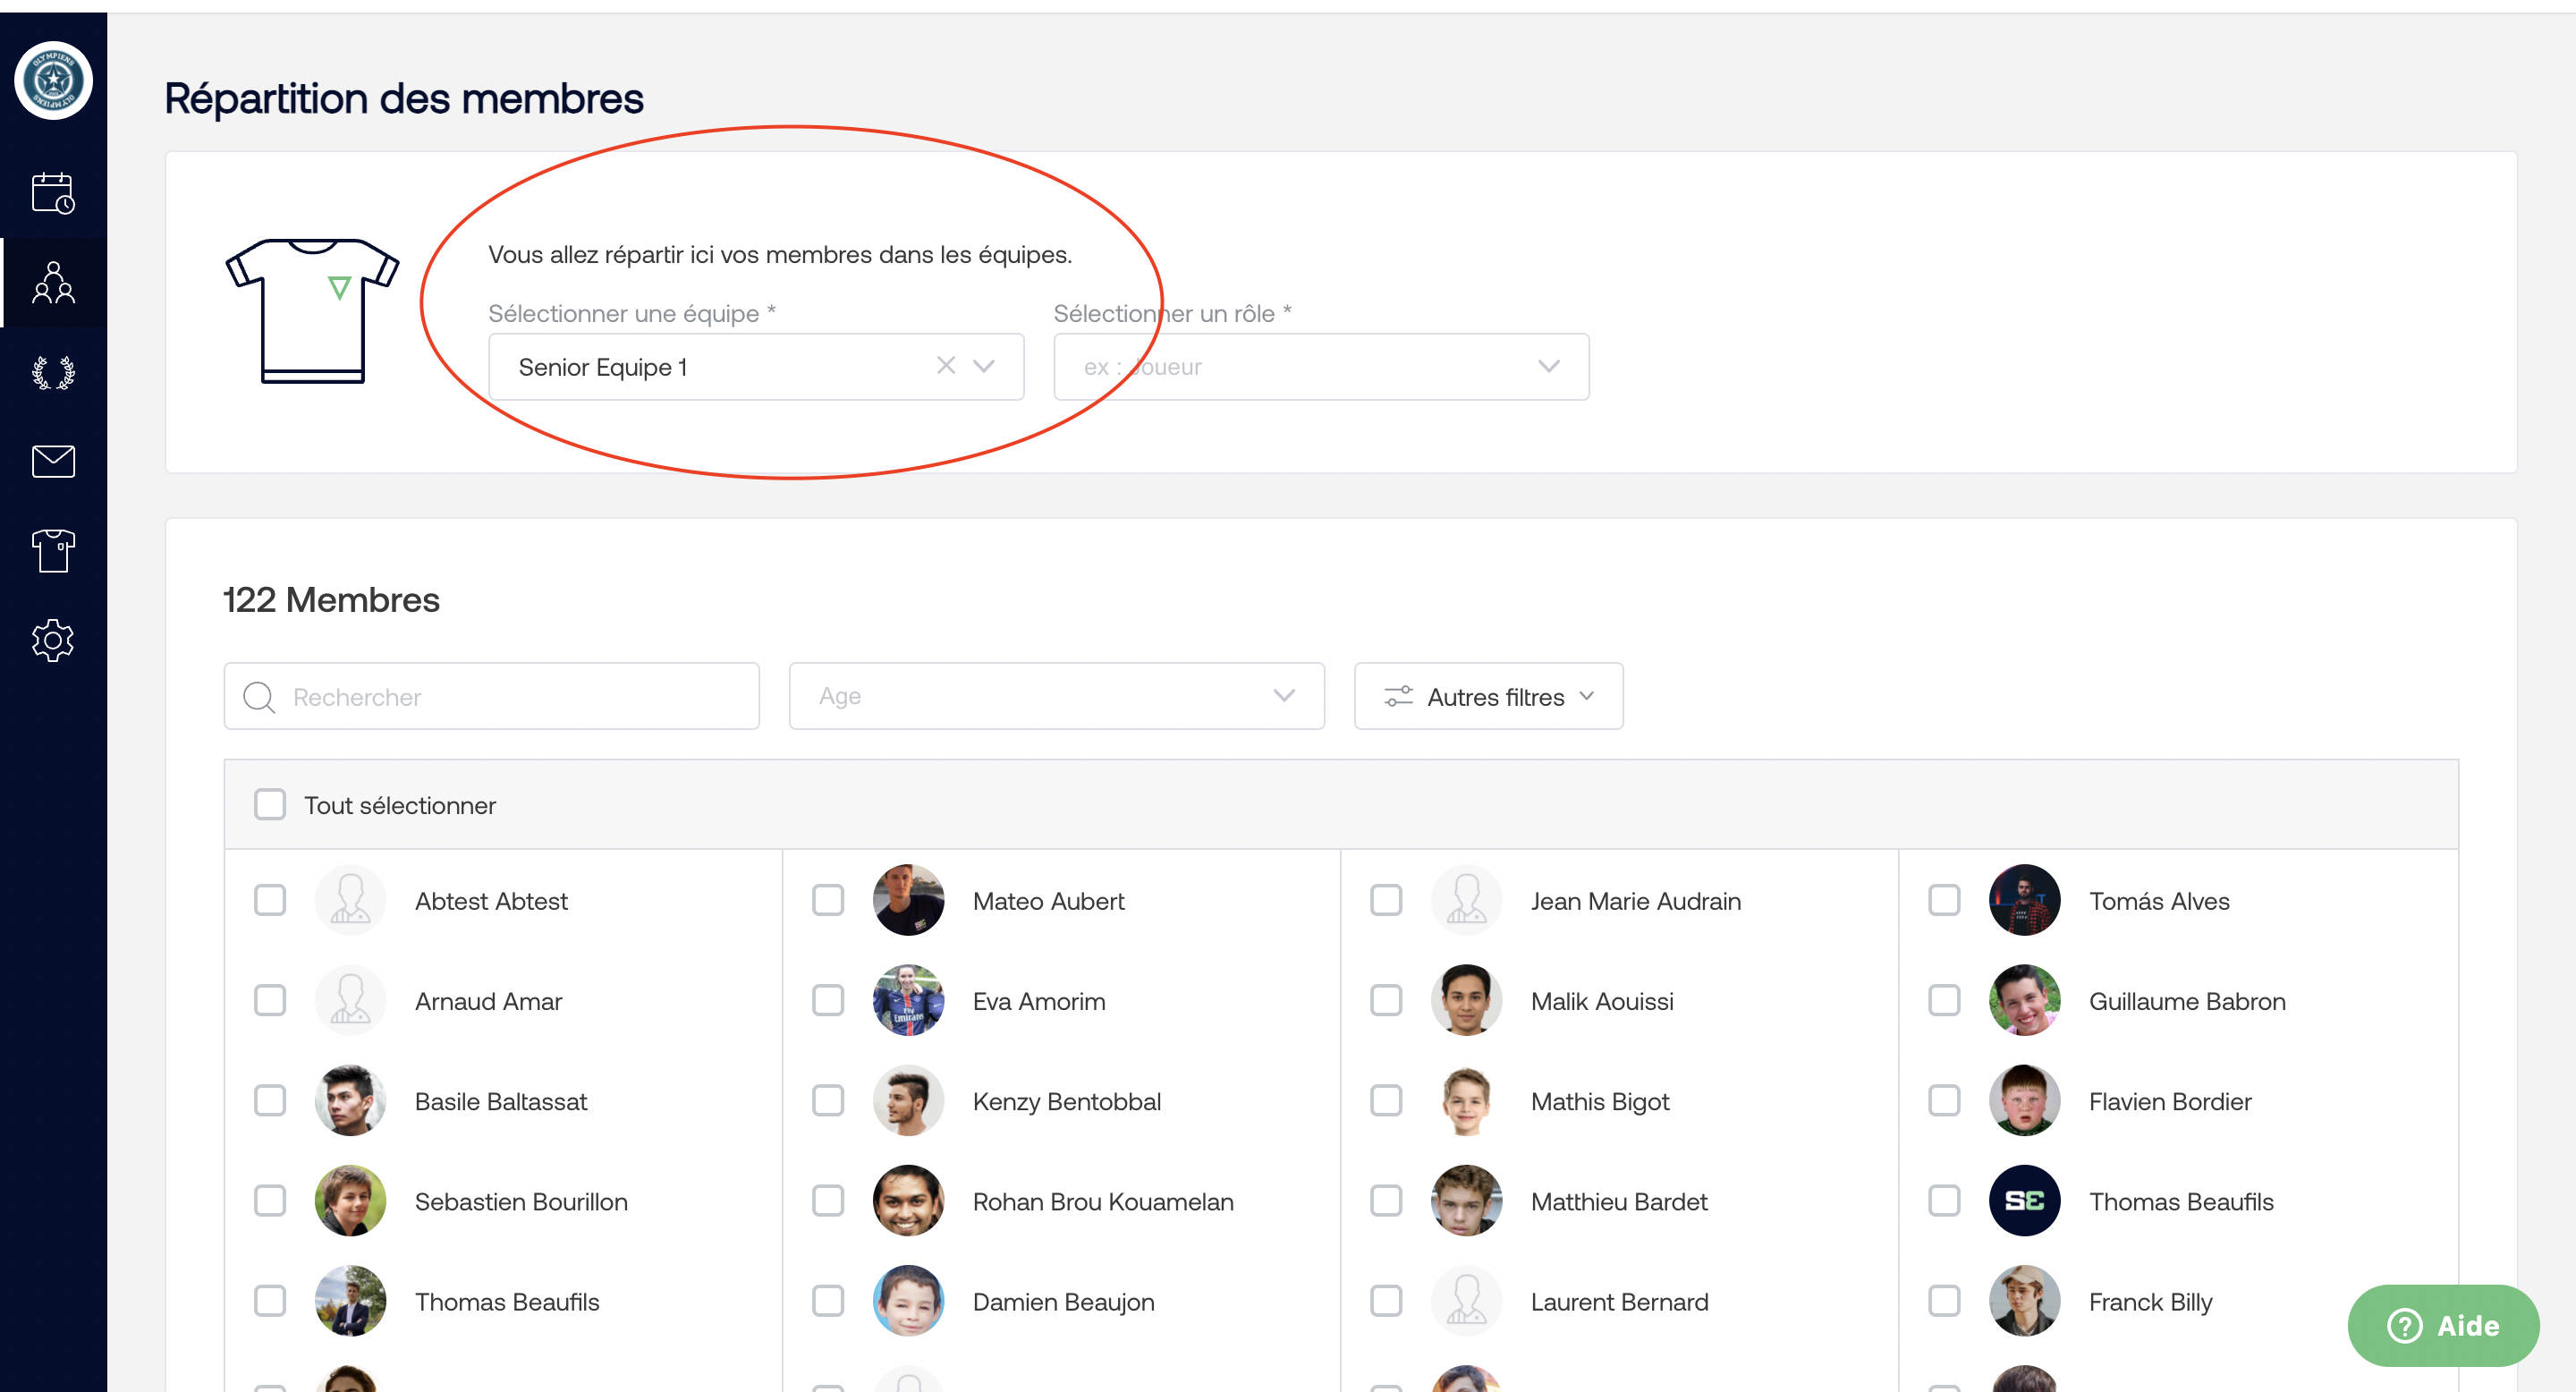Click the Rechercher search field

pyautogui.click(x=491, y=696)
